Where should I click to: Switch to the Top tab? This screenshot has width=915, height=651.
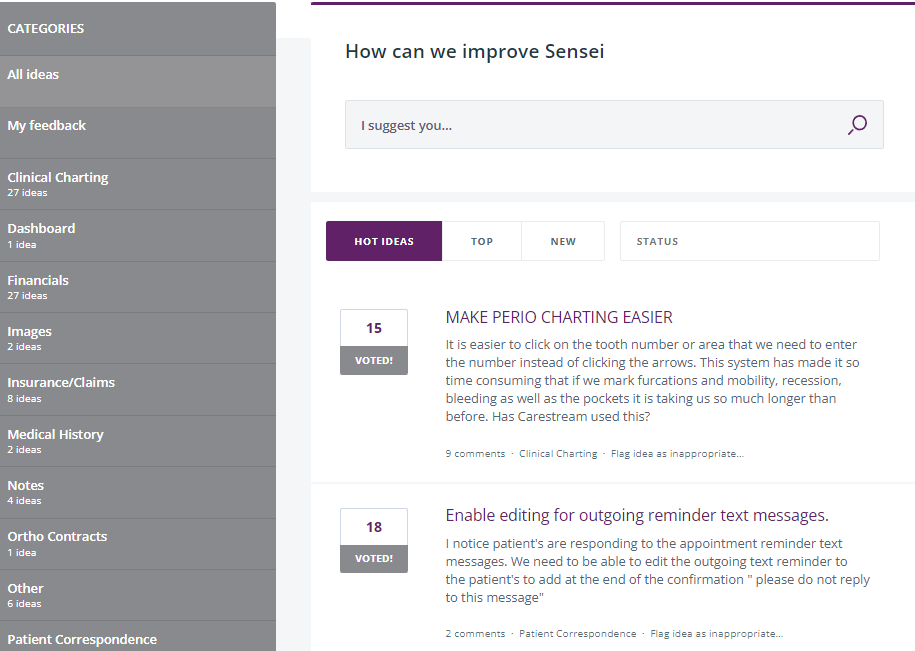[482, 241]
